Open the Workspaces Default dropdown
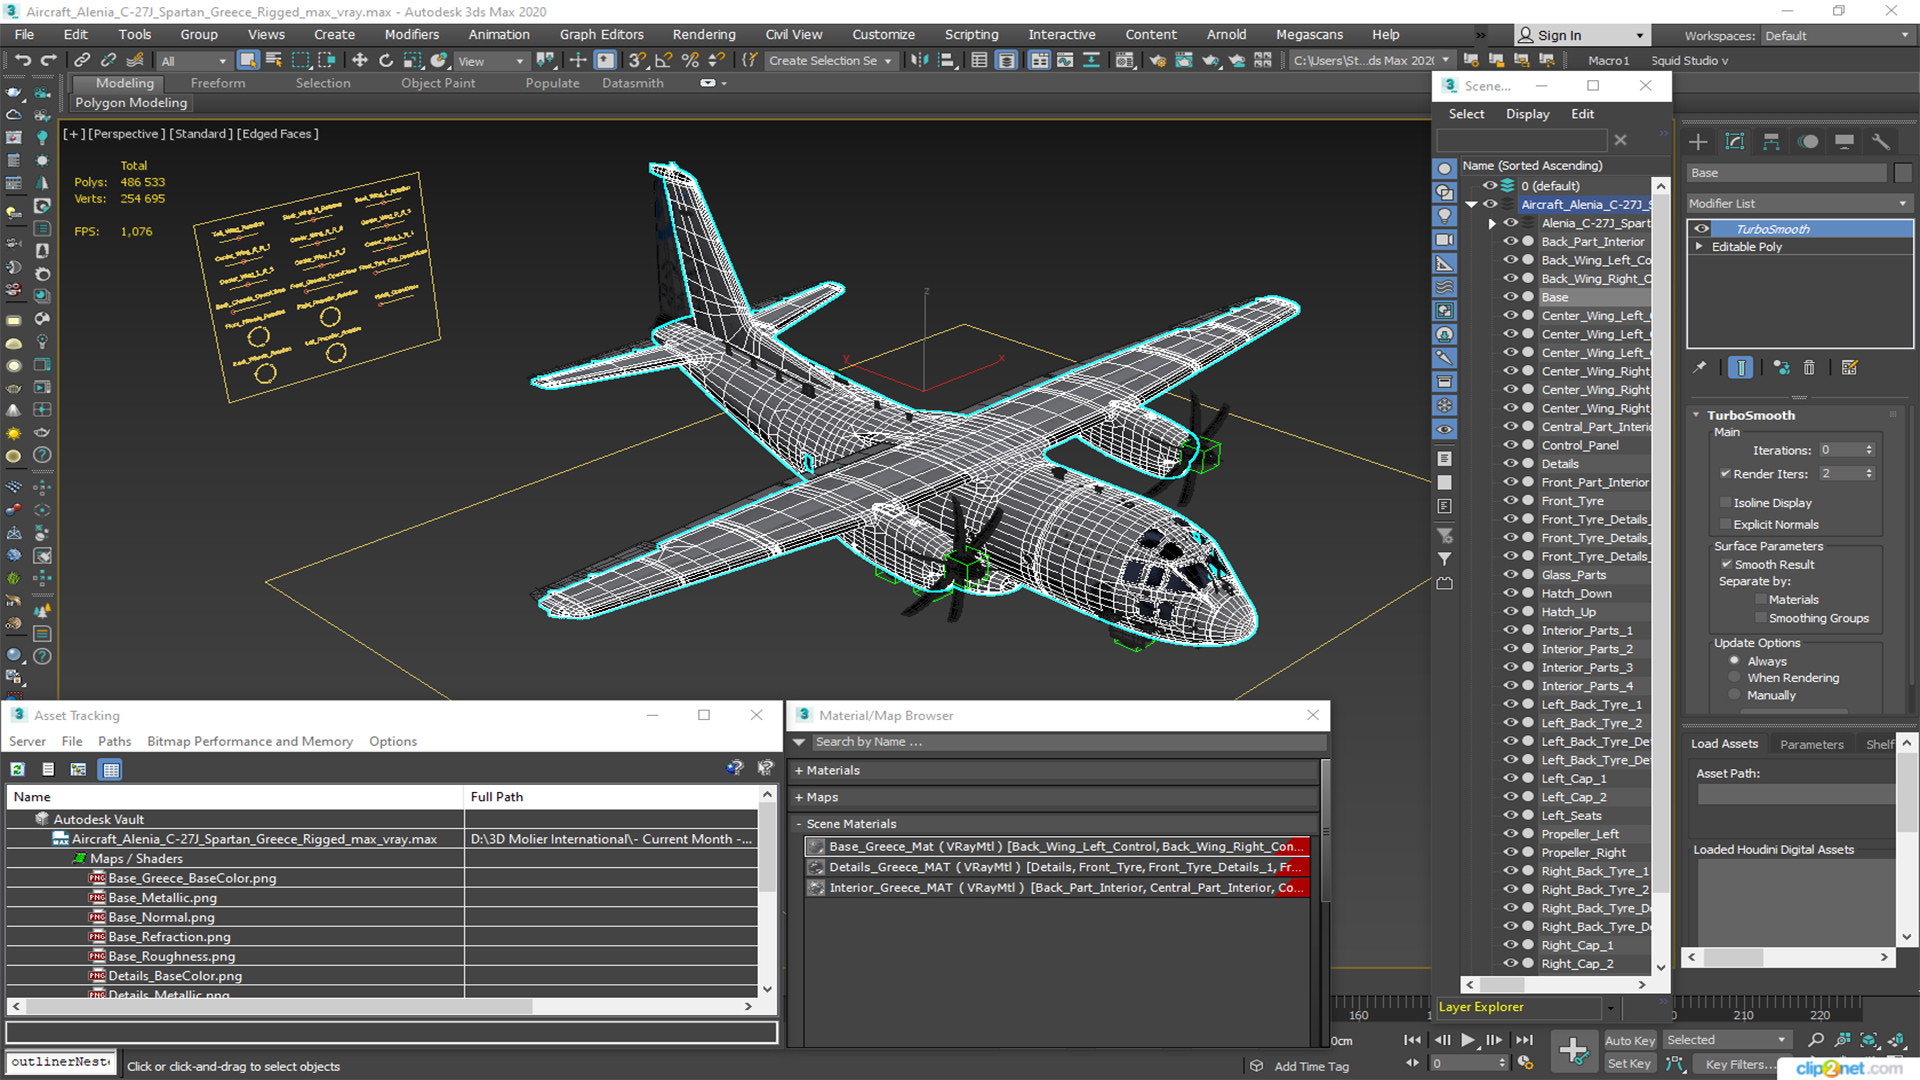 [1836, 36]
